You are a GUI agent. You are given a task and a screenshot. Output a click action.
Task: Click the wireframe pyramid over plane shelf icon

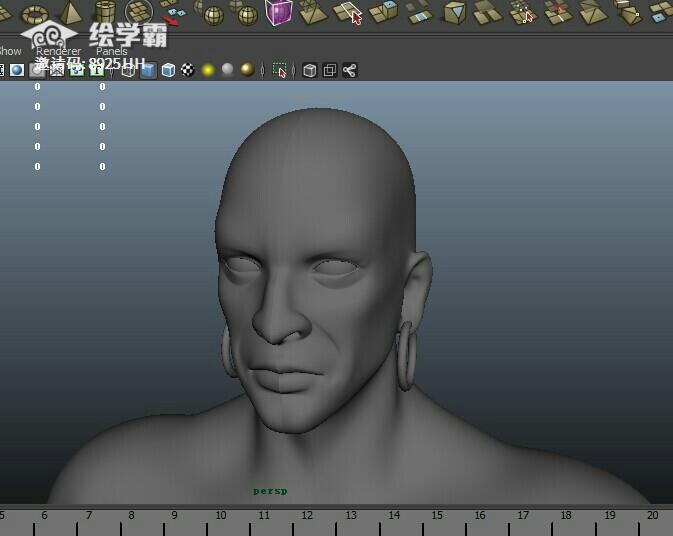tap(313, 12)
